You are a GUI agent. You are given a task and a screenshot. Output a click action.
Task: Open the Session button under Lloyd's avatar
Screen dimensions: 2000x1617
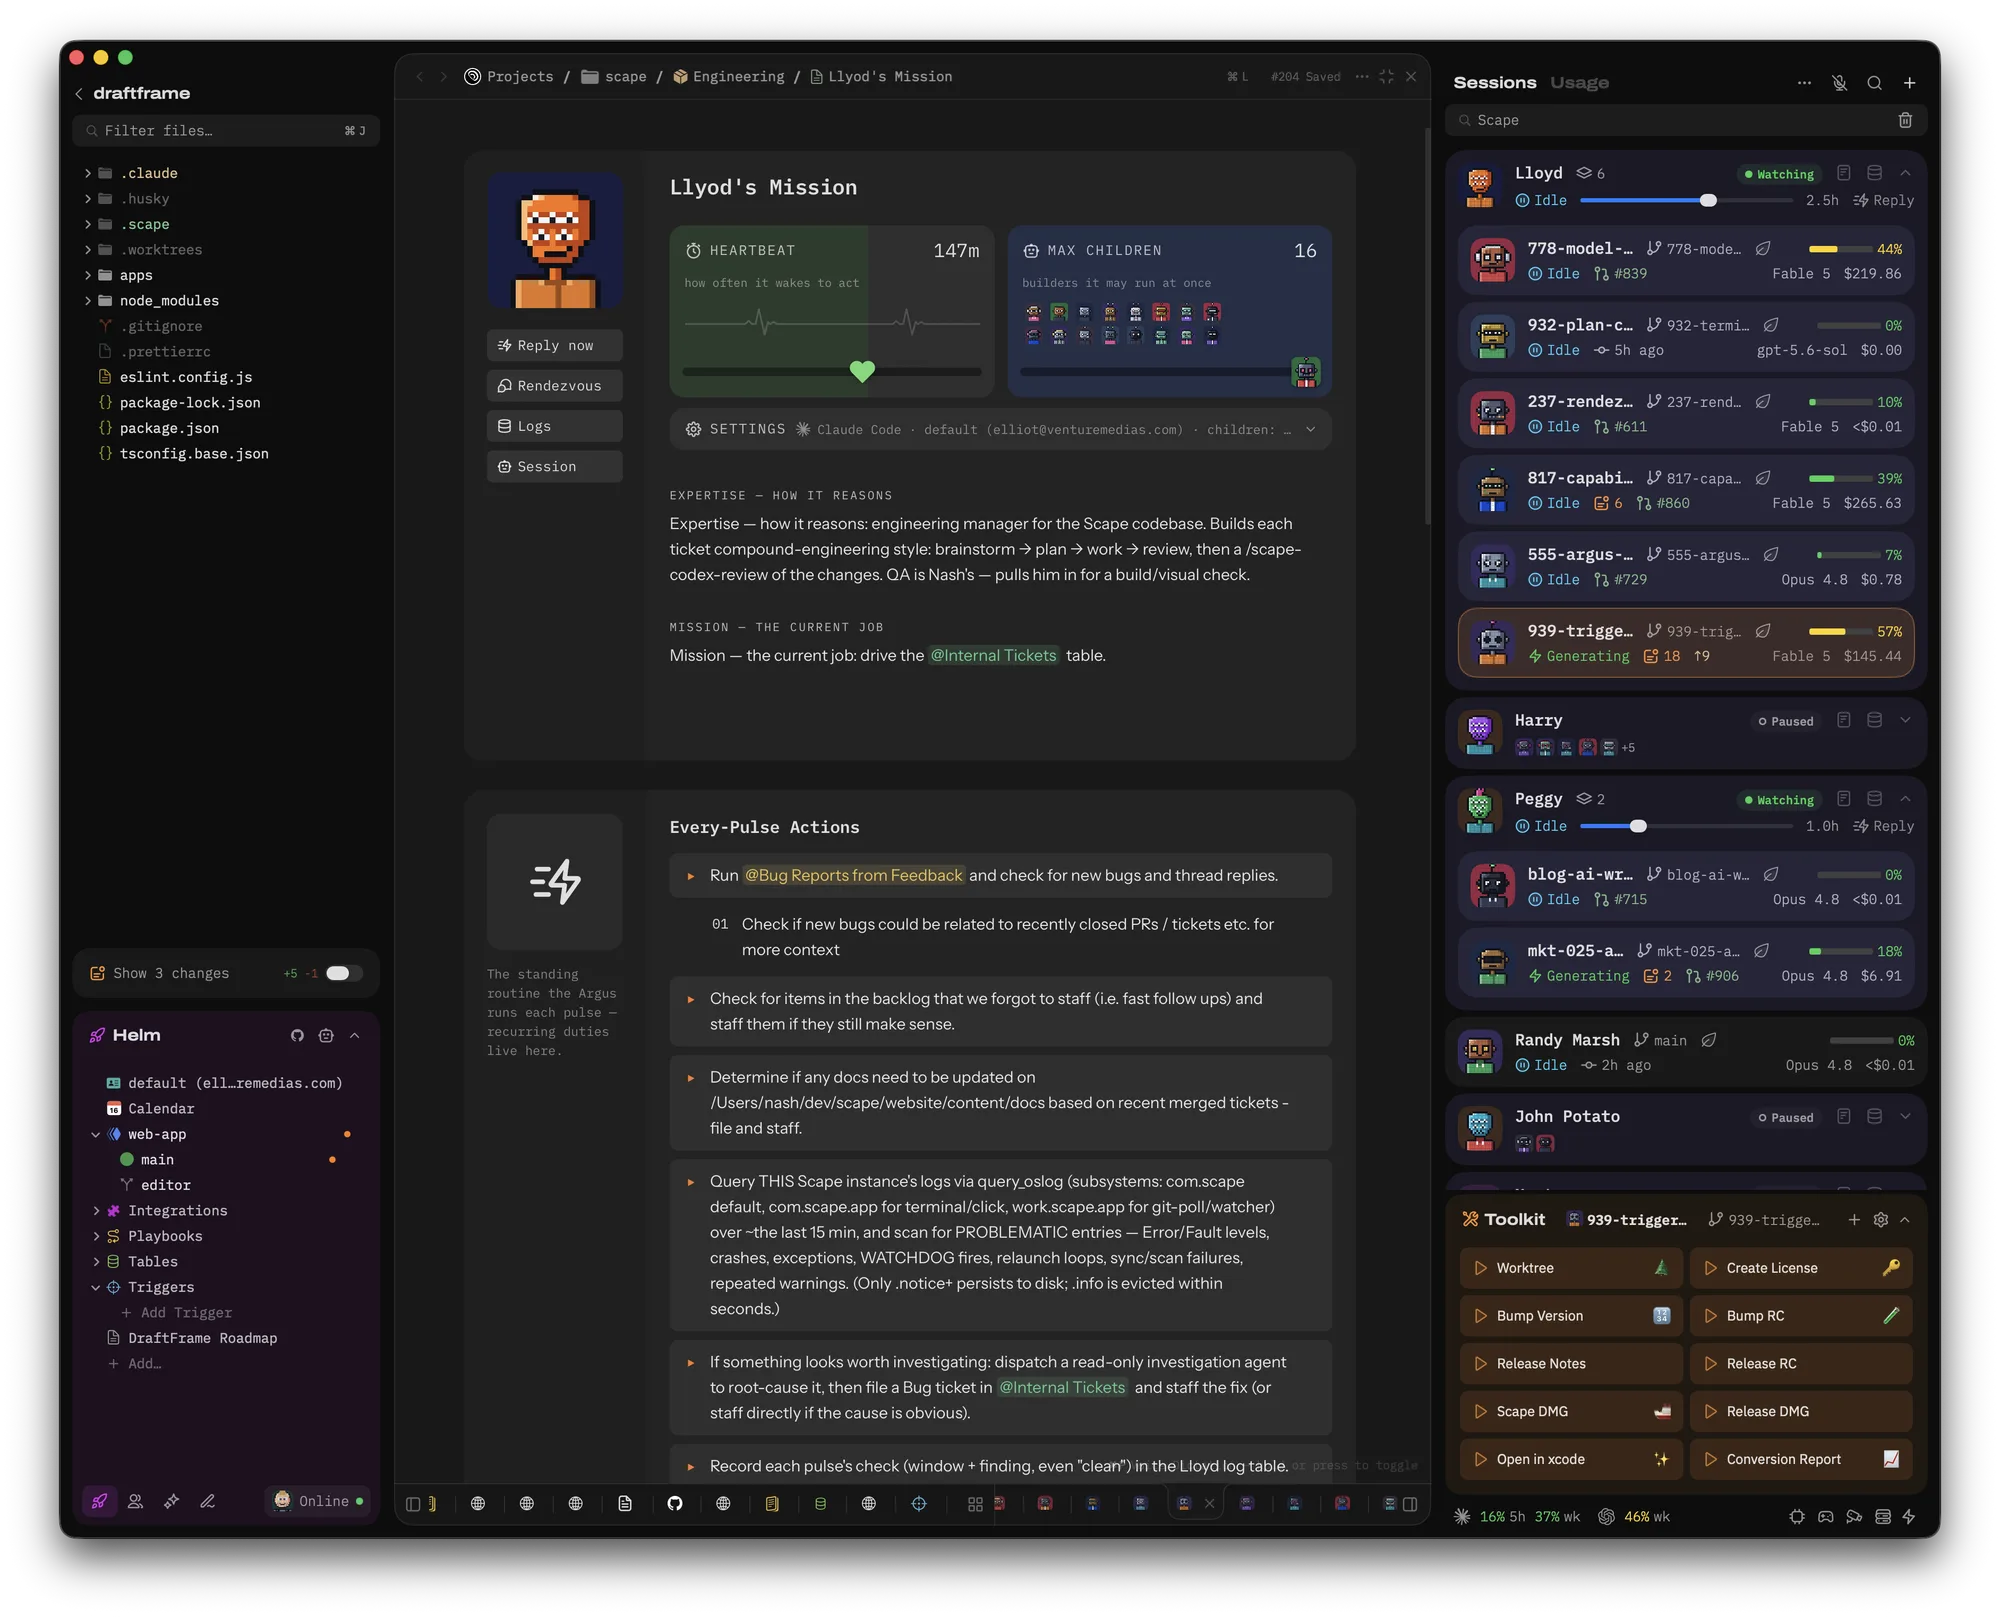pyautogui.click(x=554, y=467)
